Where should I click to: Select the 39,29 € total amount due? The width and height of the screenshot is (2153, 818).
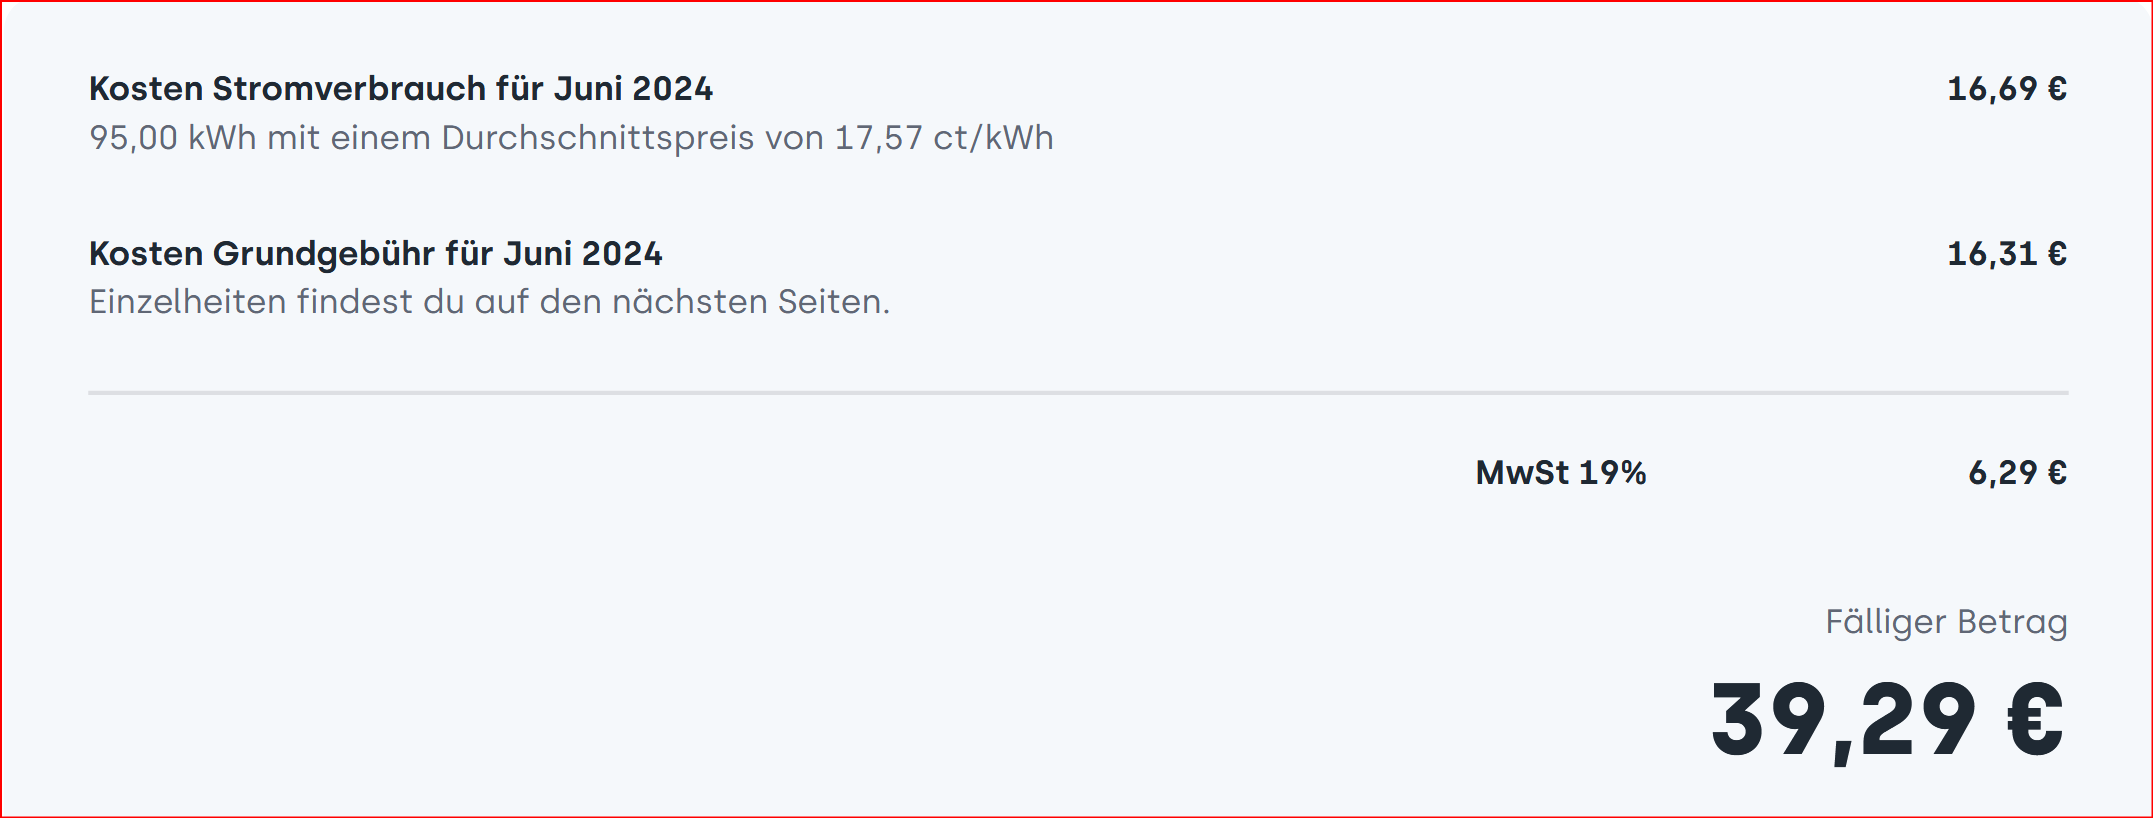[1888, 720]
